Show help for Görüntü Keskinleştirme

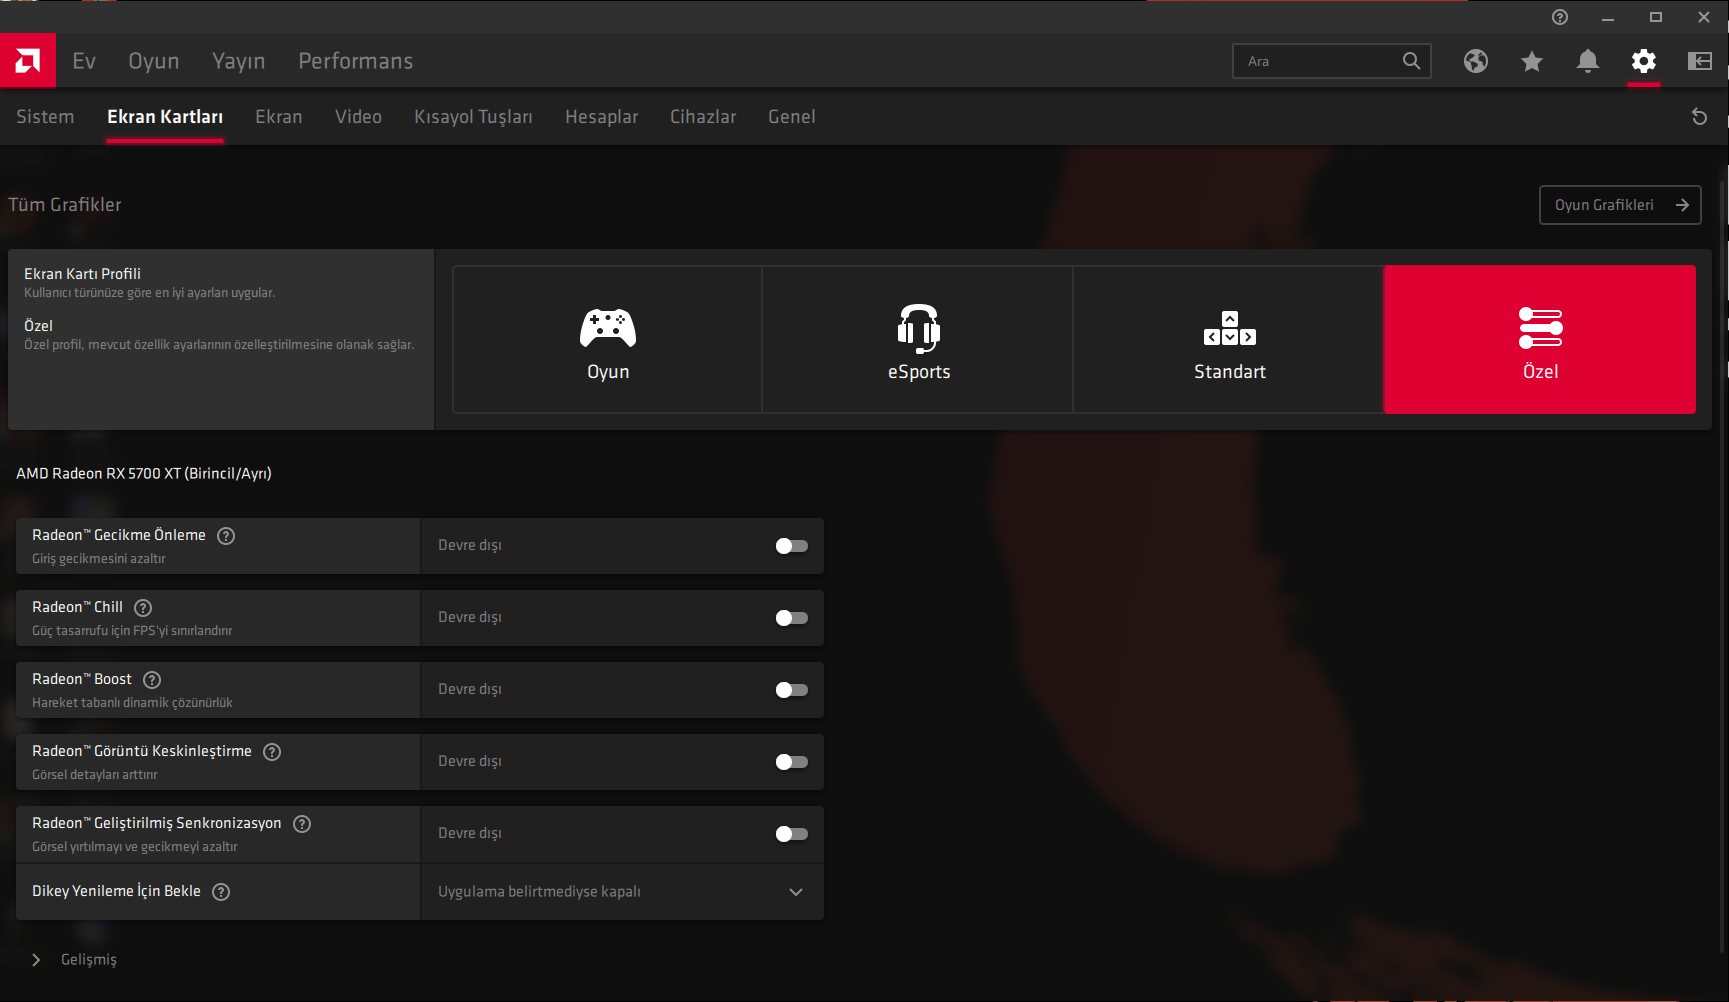click(272, 752)
